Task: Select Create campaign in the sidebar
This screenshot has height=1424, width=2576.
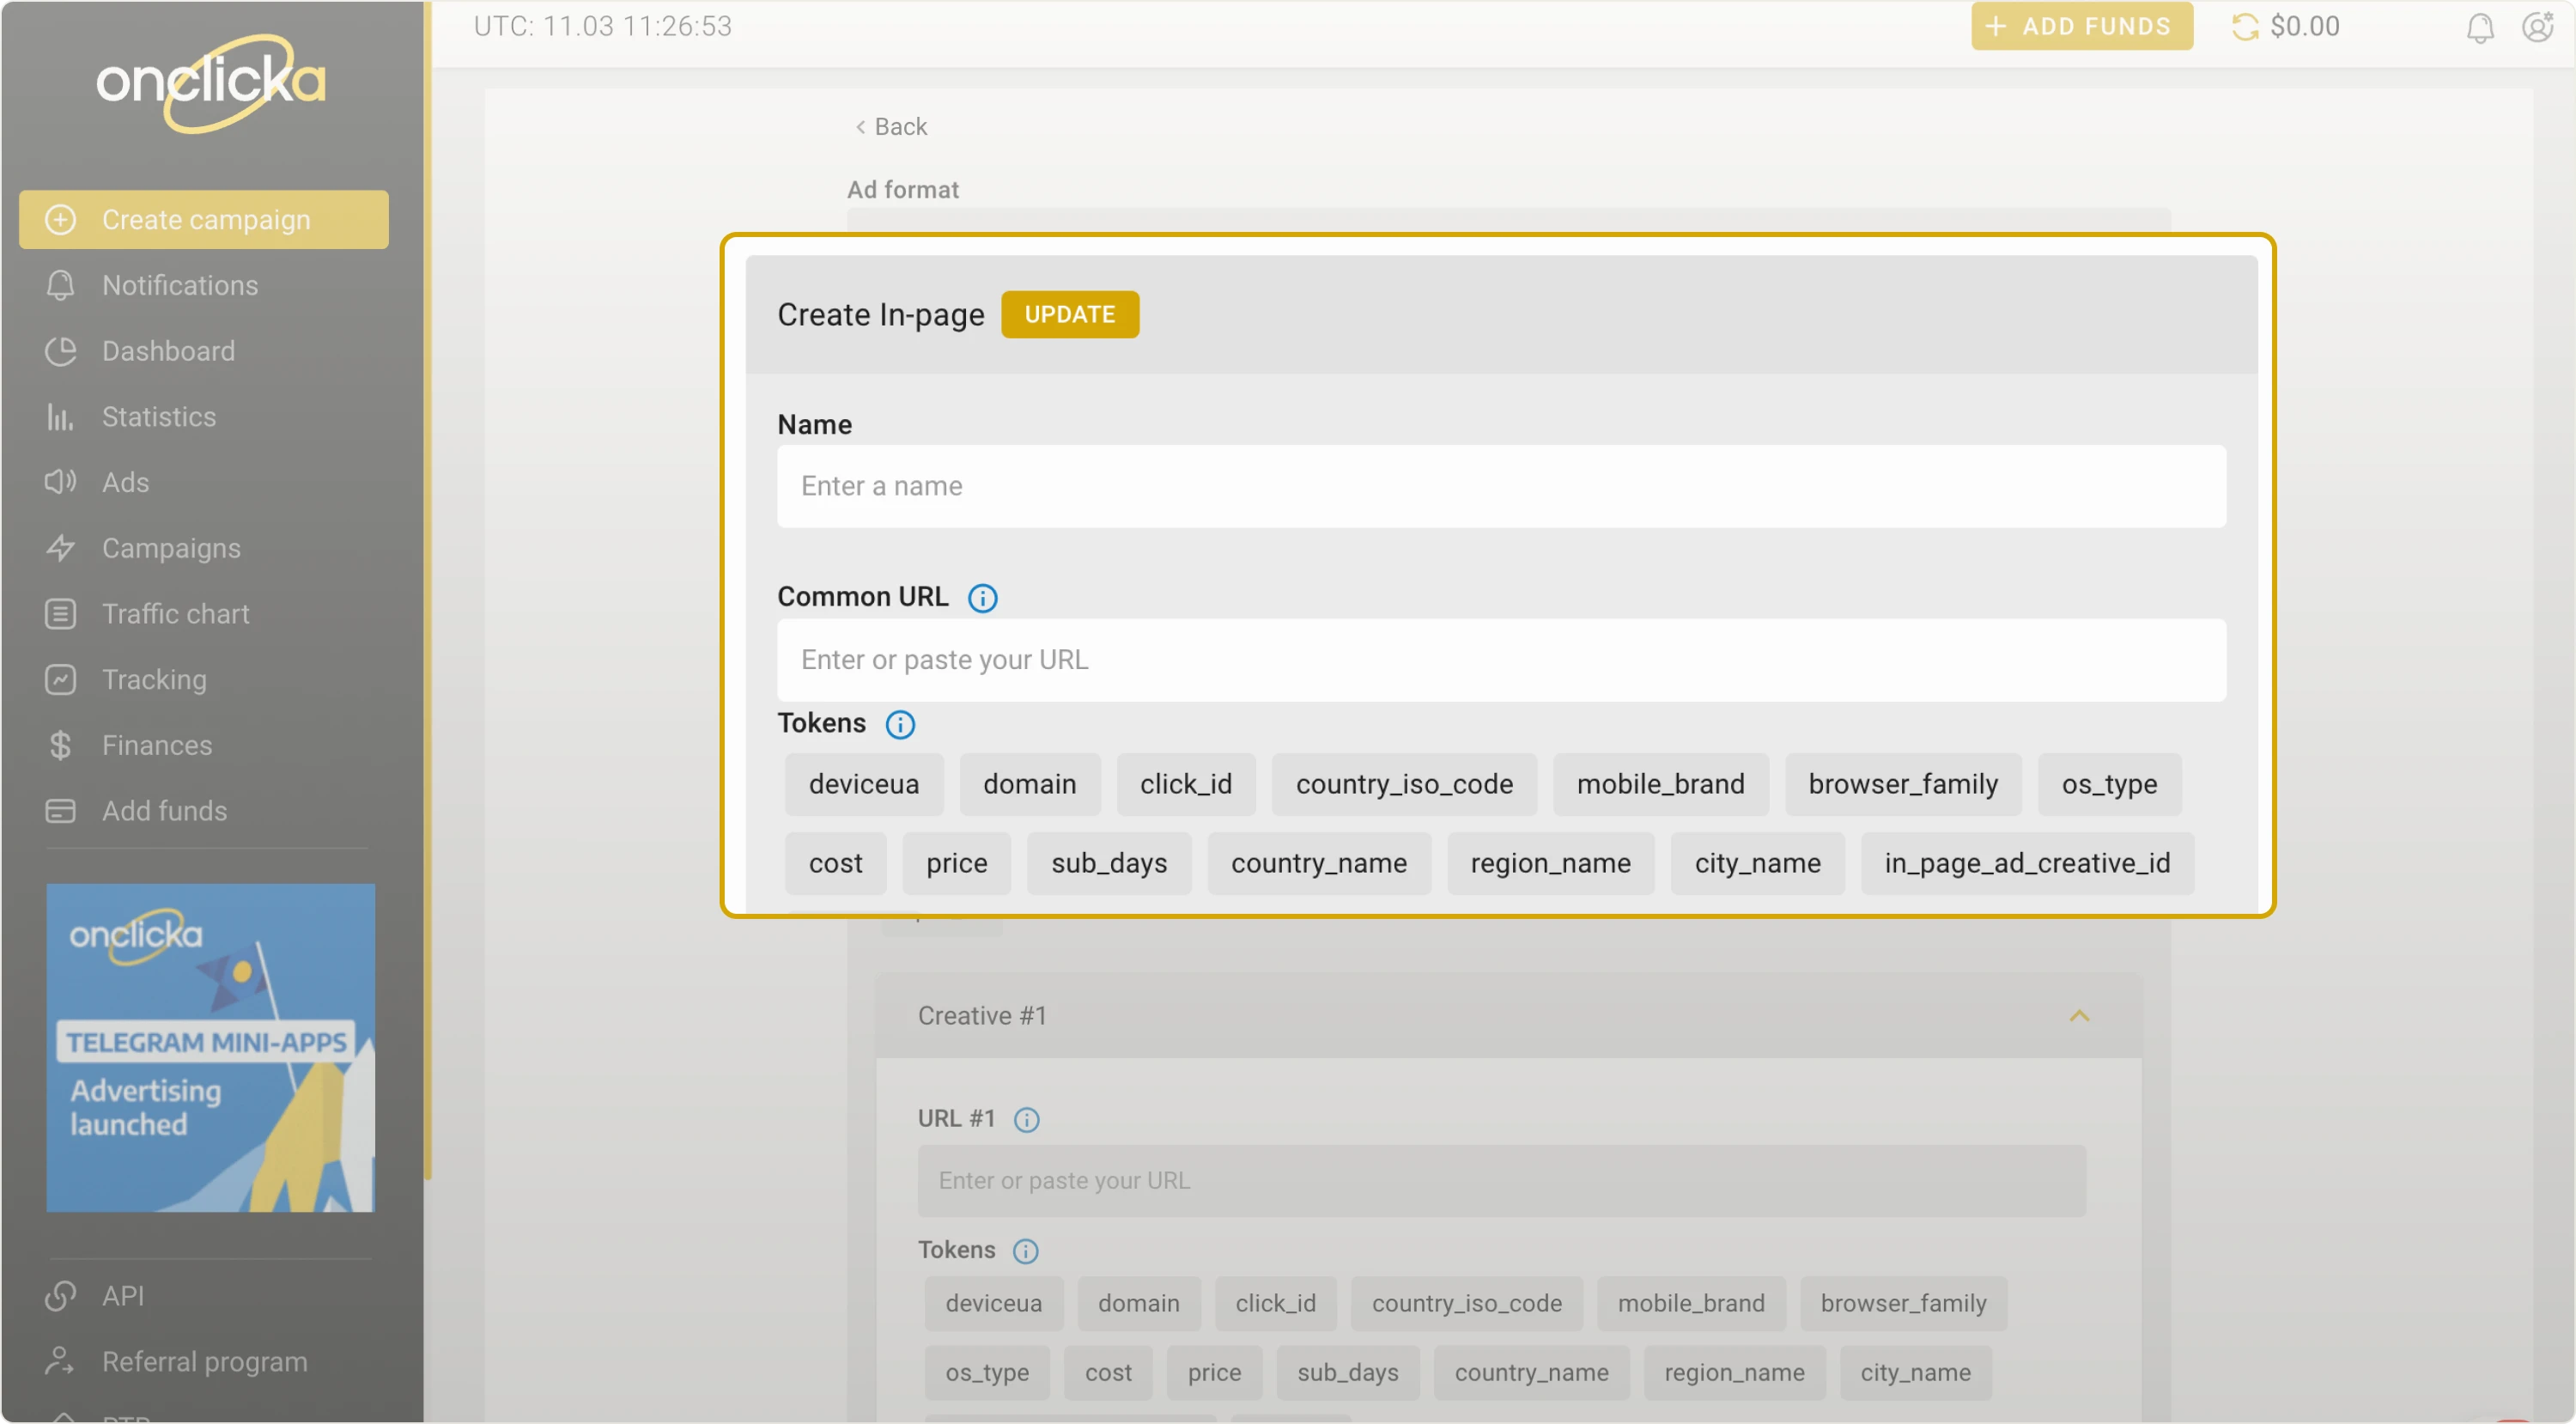Action: 204,219
